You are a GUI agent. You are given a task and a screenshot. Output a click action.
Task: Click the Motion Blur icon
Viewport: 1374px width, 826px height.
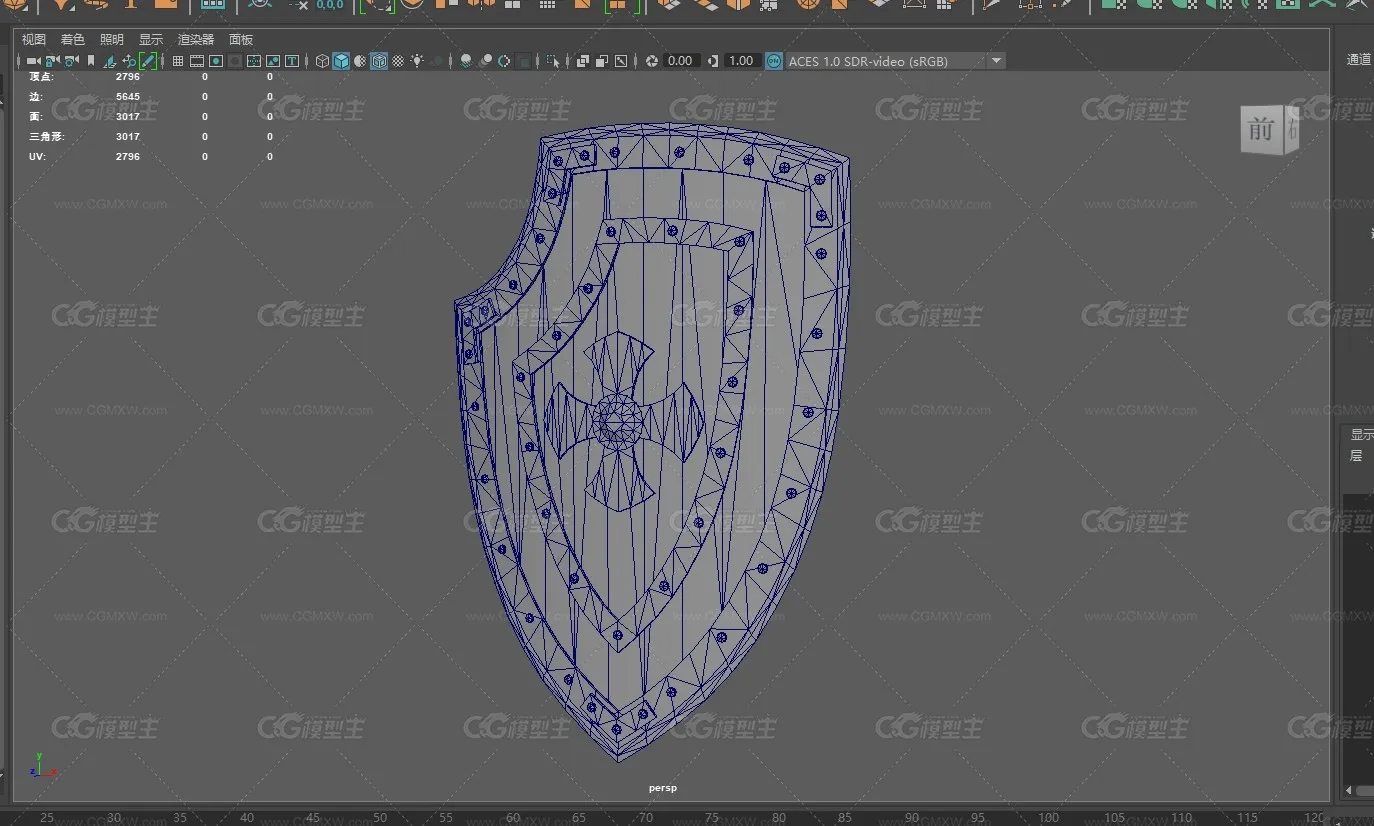tap(485, 61)
